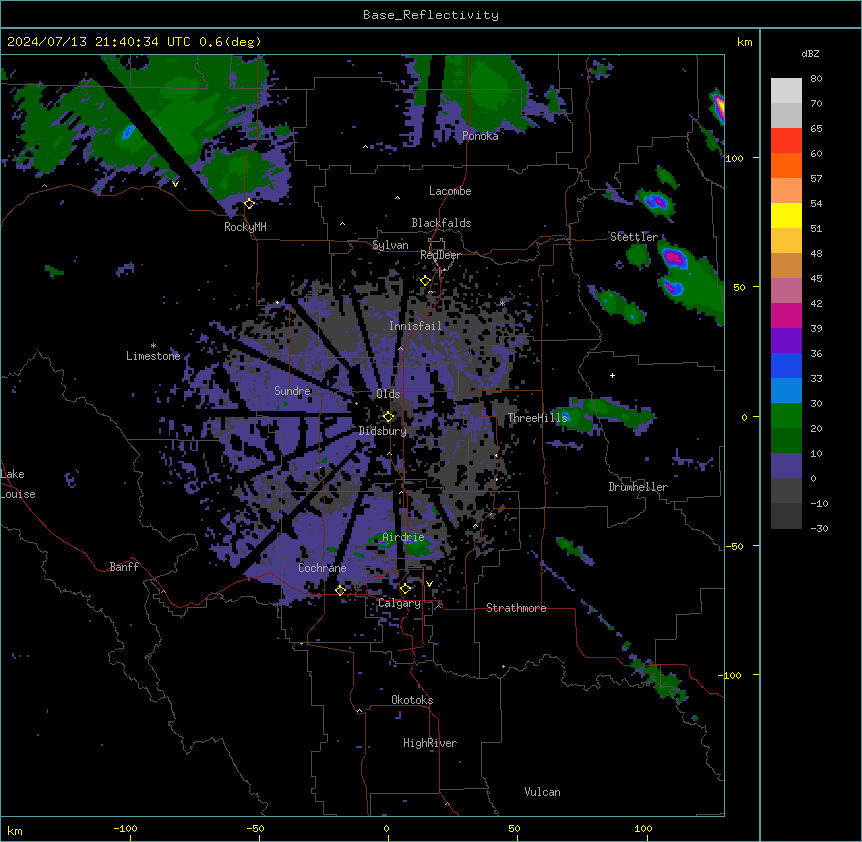Select the magenta 39-42 dBZ legend swatch
Screen dimensions: 862x842
[786, 315]
